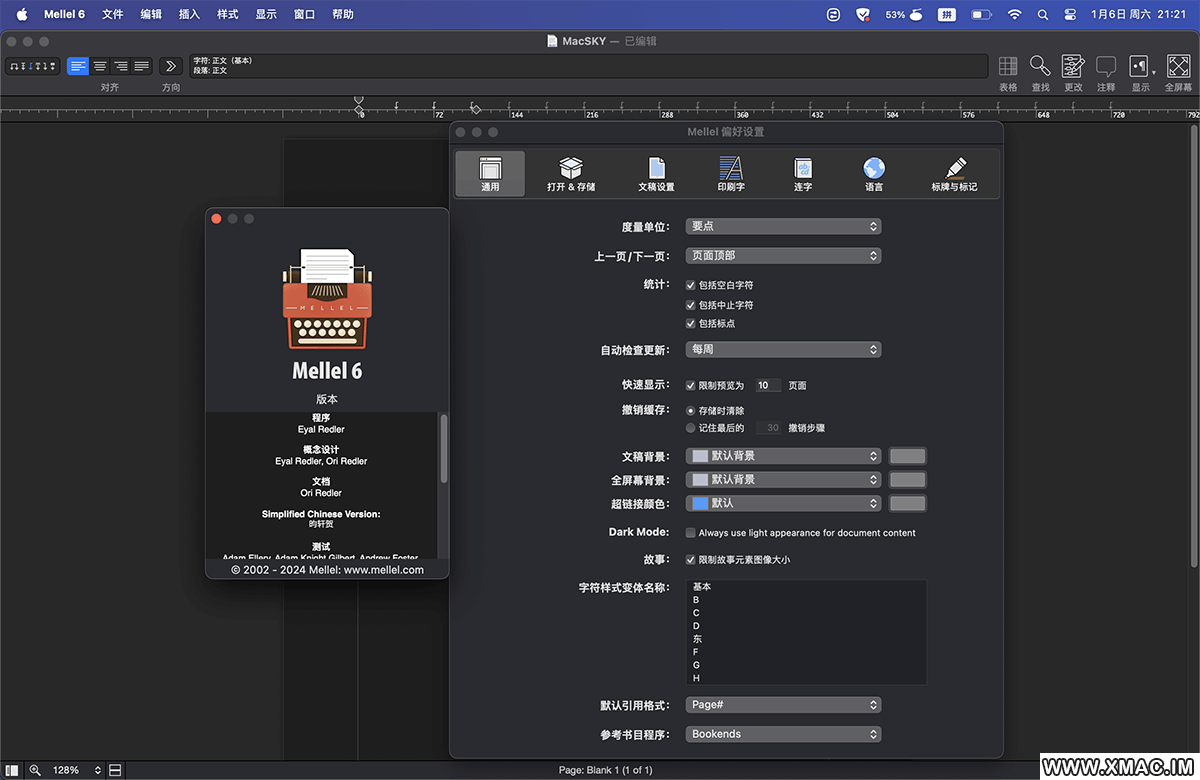Click color well next to 超链接颜色
Viewport: 1200px width, 780px height.
click(908, 503)
